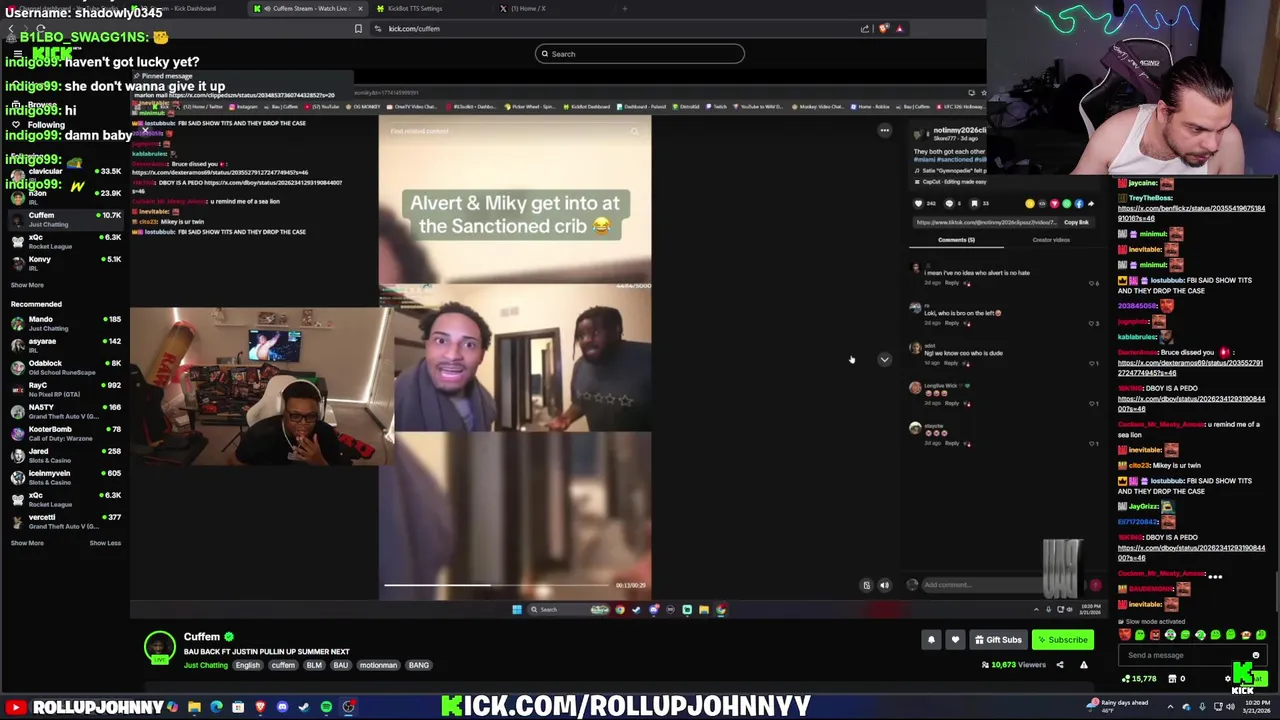Open emote picker in chat input
The width and height of the screenshot is (1280, 720).
[1256, 656]
